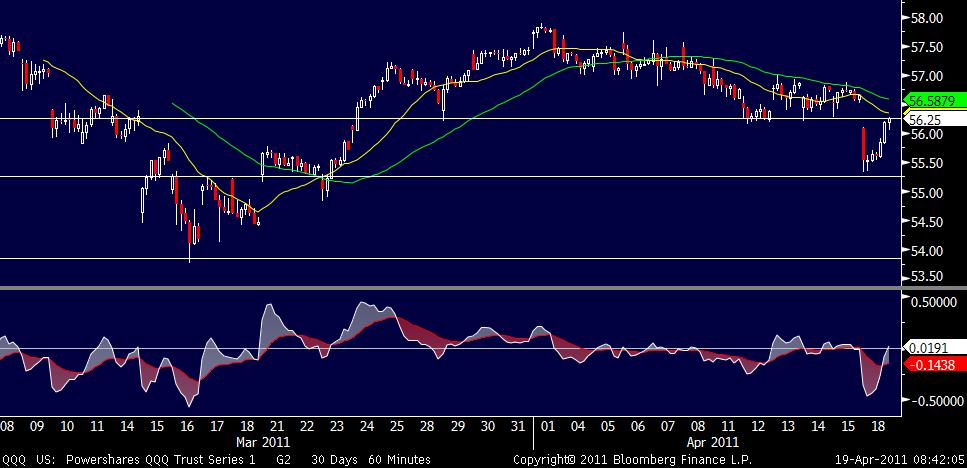Click the 30 Days range text
The image size is (967, 468).
(x=335, y=459)
